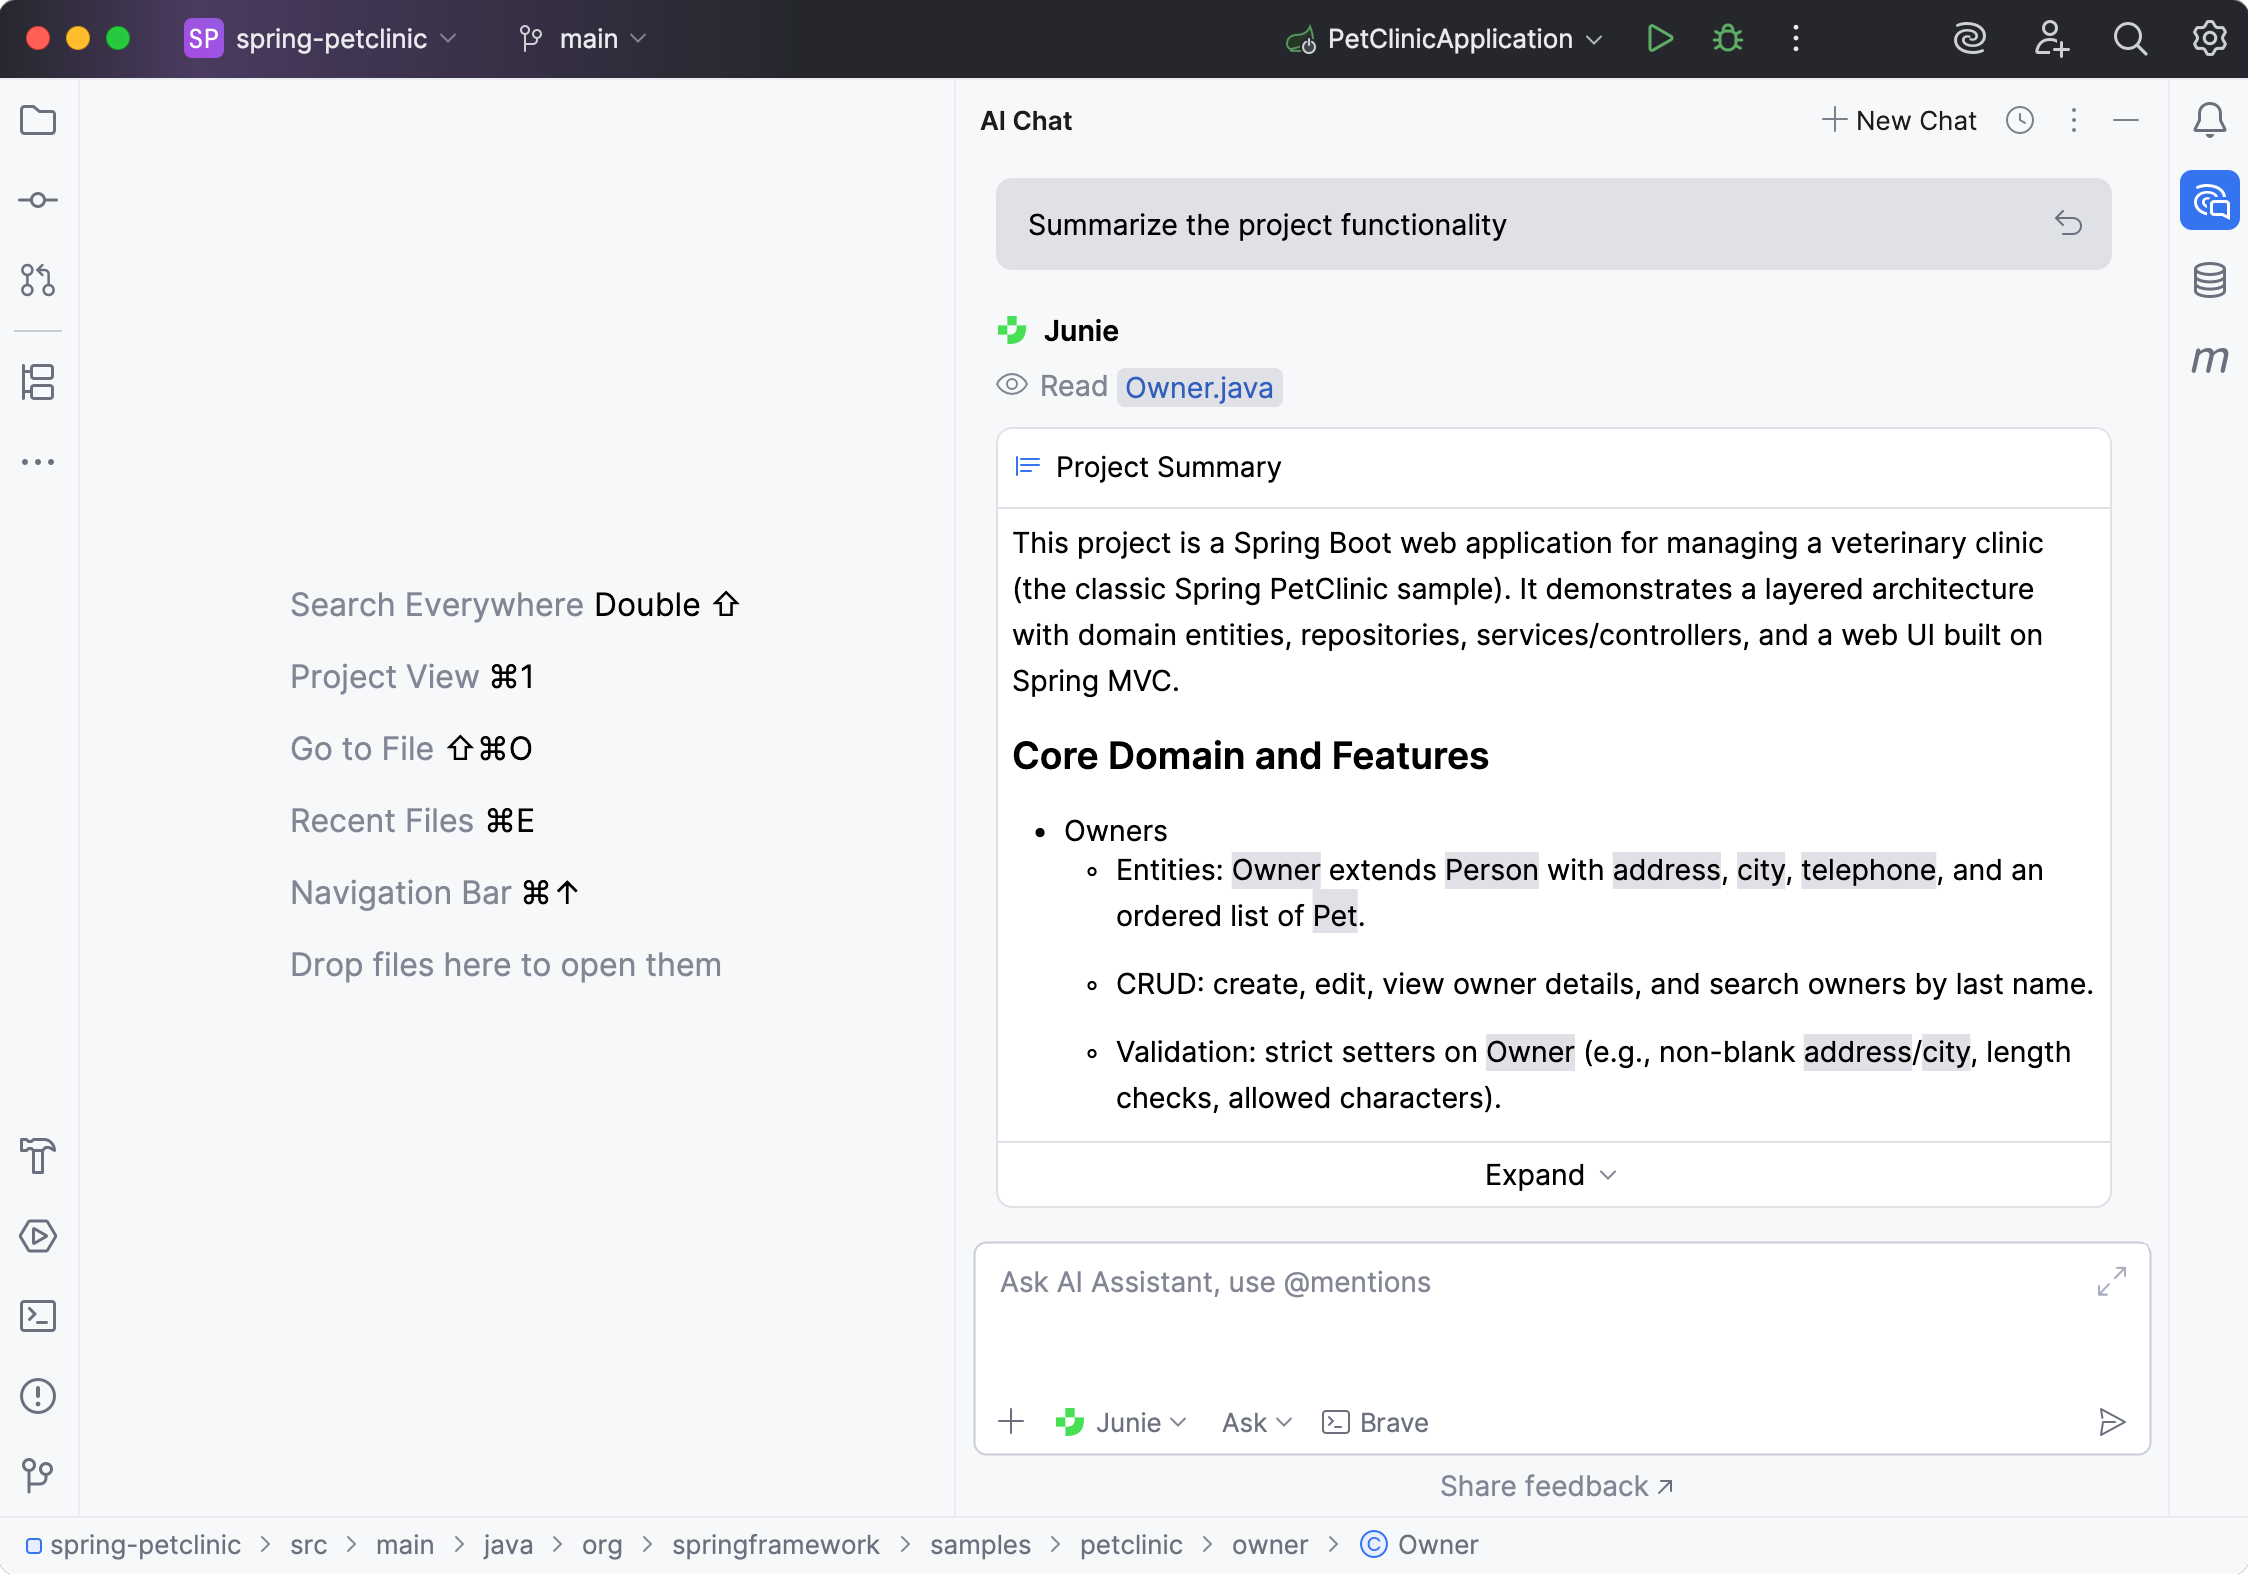This screenshot has width=2248, height=1574.
Task: Open the Build hammer tool window
Action: pyautogui.click(x=38, y=1156)
